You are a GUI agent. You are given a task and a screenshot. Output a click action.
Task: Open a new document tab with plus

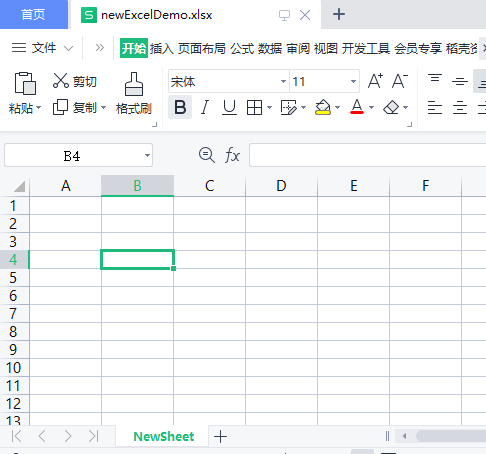click(339, 14)
